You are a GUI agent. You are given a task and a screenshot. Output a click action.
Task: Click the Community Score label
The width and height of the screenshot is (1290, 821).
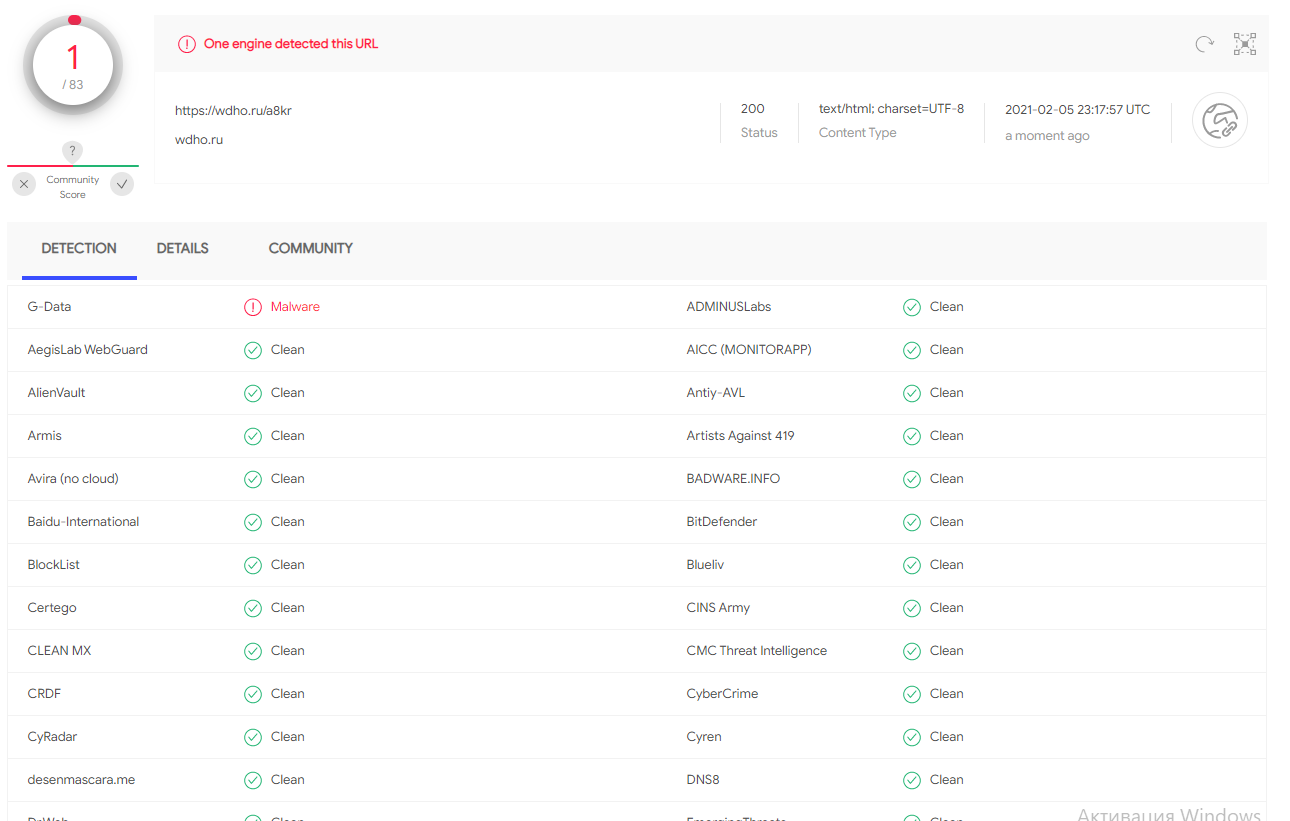73,187
